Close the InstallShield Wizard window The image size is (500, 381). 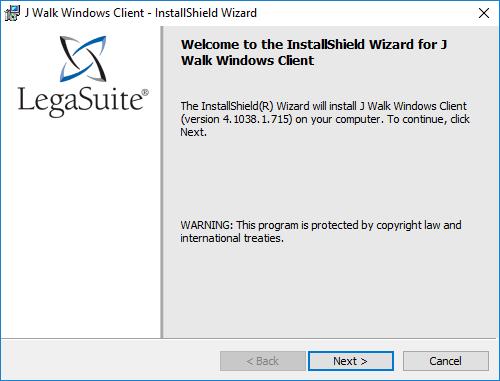pos(484,13)
